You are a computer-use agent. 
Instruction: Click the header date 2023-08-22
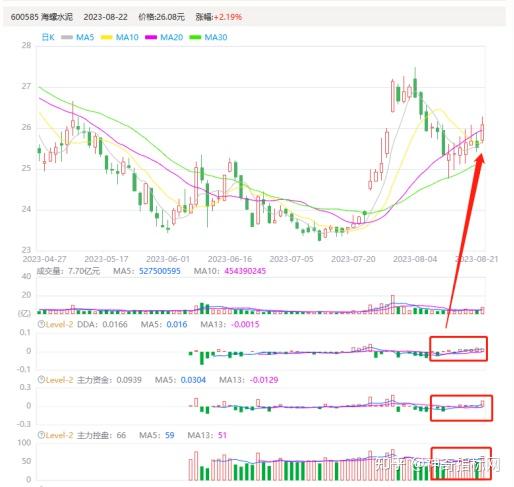(x=105, y=17)
